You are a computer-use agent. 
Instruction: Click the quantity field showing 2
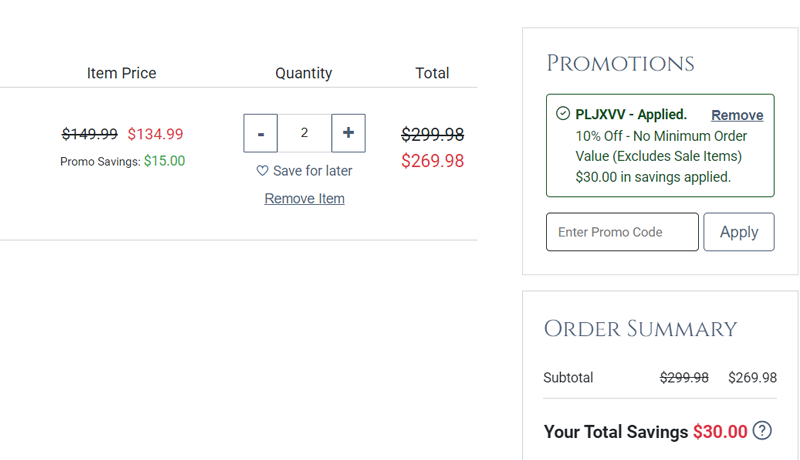click(304, 133)
